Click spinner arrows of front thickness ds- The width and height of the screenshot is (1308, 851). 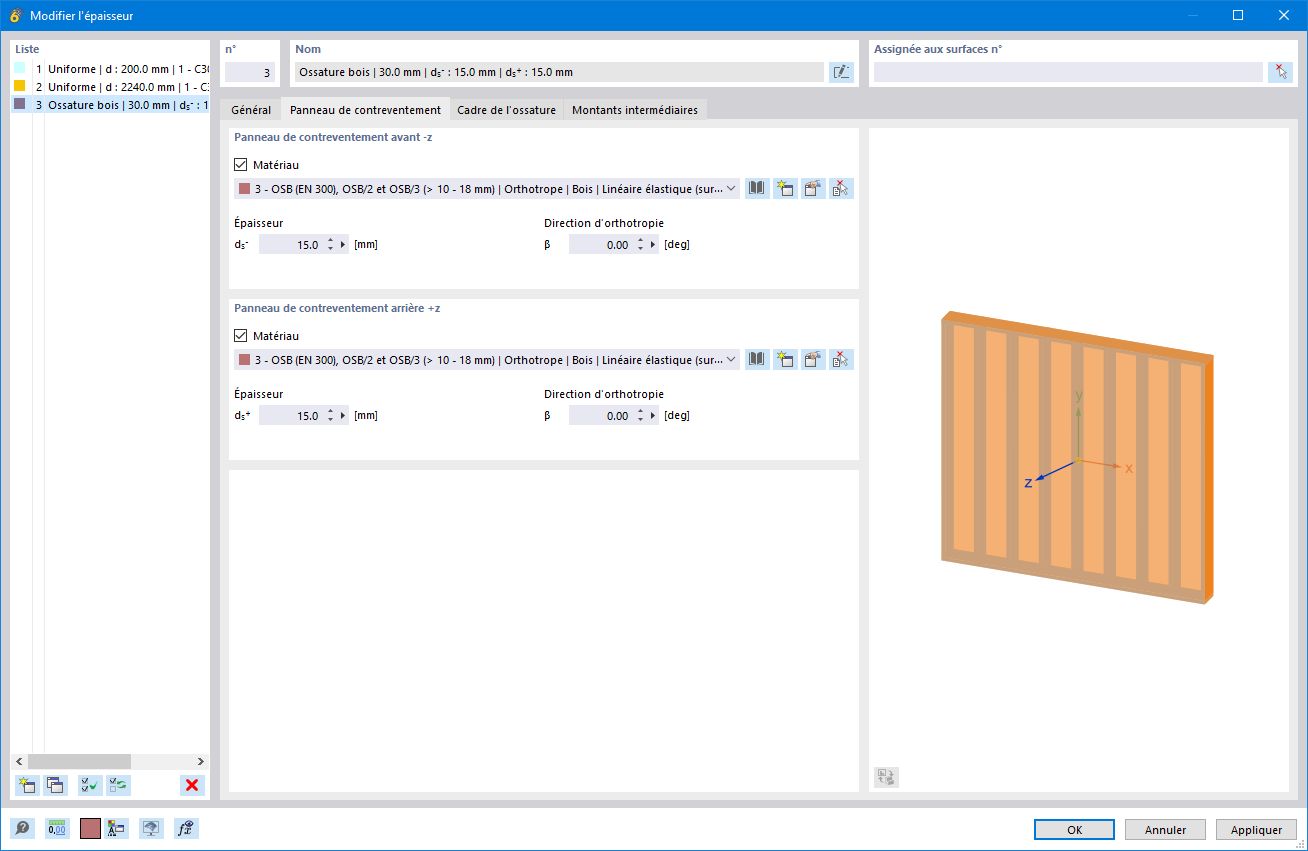[330, 245]
